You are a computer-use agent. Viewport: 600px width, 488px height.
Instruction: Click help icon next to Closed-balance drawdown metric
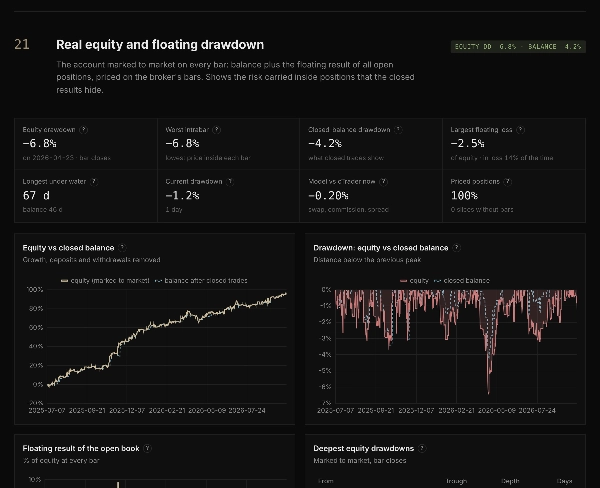pos(398,130)
